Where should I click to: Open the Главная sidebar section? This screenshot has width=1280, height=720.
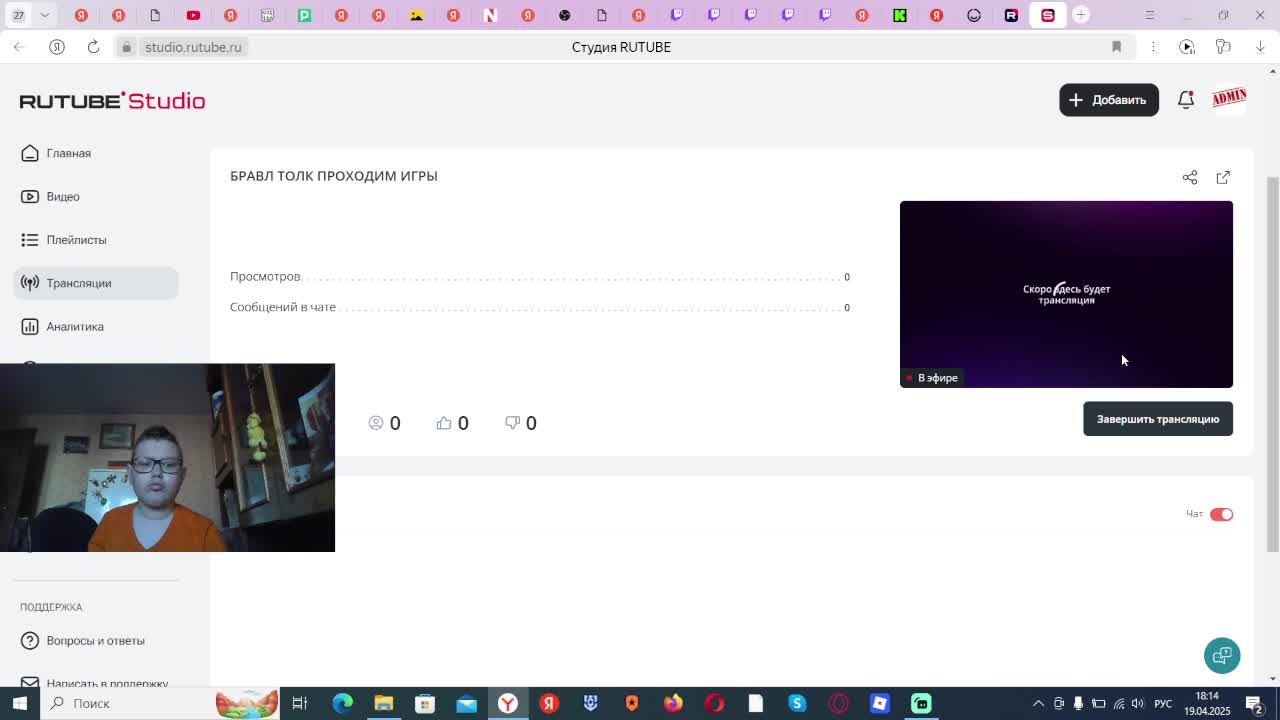click(x=56, y=153)
